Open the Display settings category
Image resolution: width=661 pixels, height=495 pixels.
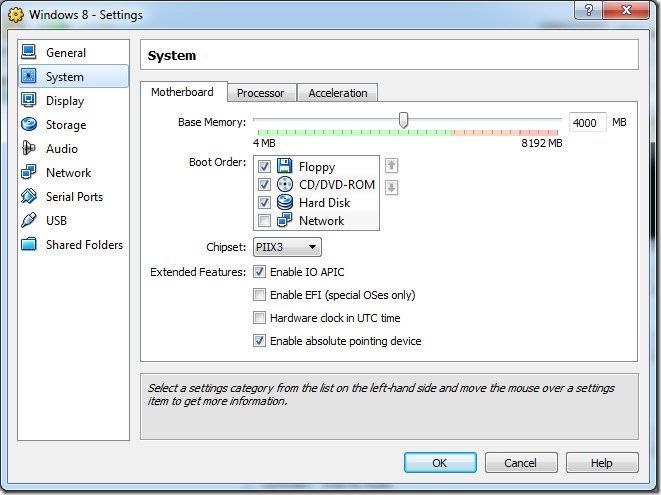(73, 100)
